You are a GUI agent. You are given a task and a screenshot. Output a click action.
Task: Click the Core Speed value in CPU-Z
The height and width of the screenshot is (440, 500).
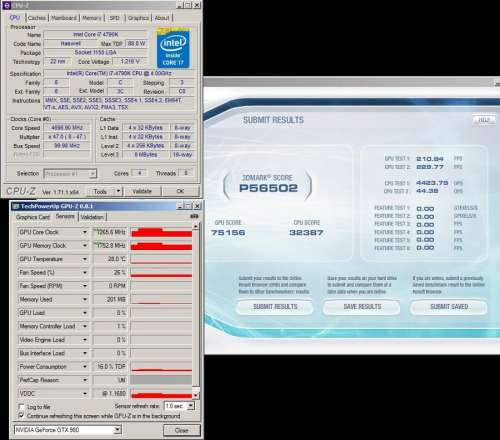click(67, 128)
